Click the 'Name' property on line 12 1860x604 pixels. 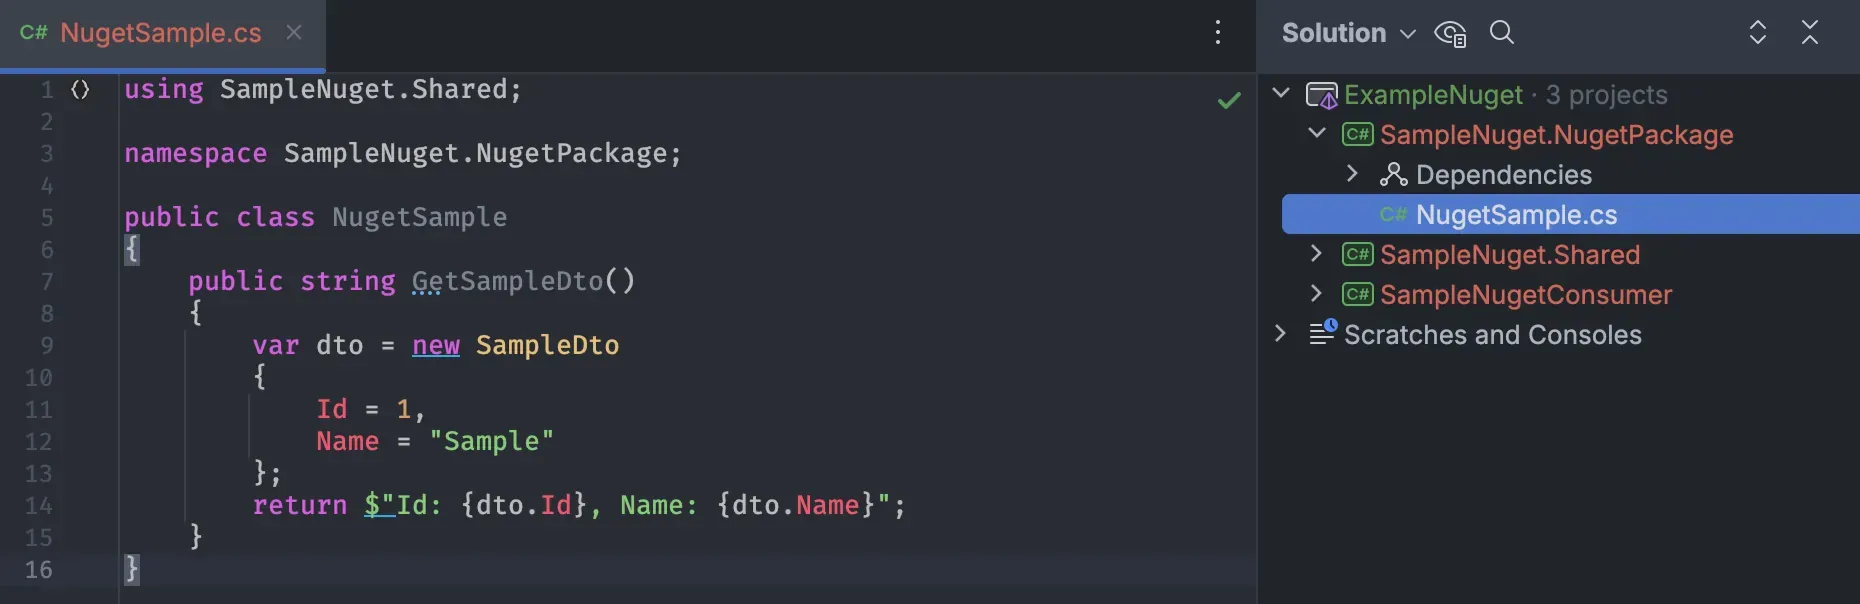(x=348, y=442)
